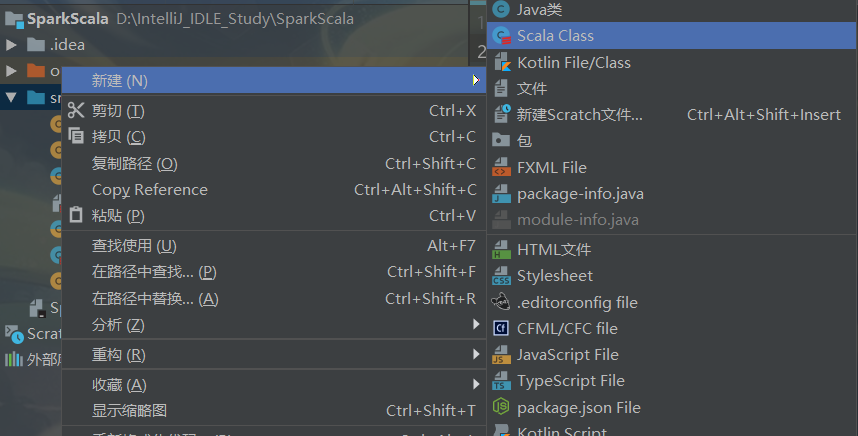Click the scissors icon beside 剪切
The width and height of the screenshot is (858, 436).
click(76, 110)
